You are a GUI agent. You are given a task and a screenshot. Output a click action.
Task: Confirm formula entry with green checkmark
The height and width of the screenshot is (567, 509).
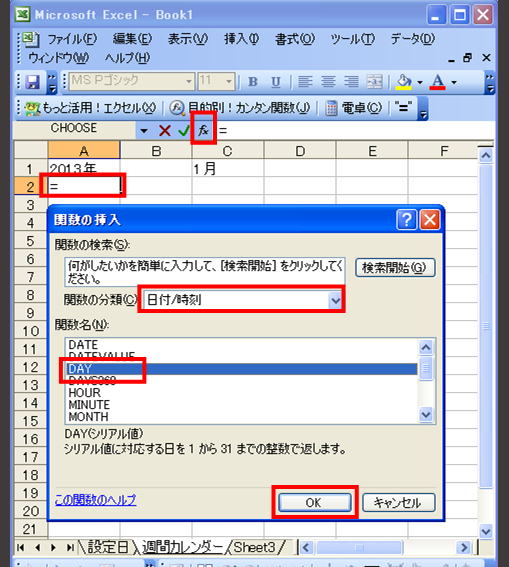tap(184, 130)
